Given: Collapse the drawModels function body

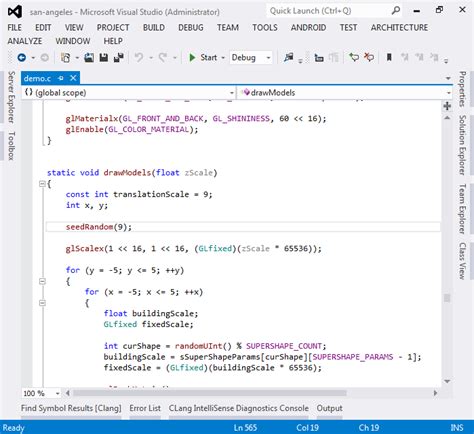Looking at the screenshot, I should [42, 184].
